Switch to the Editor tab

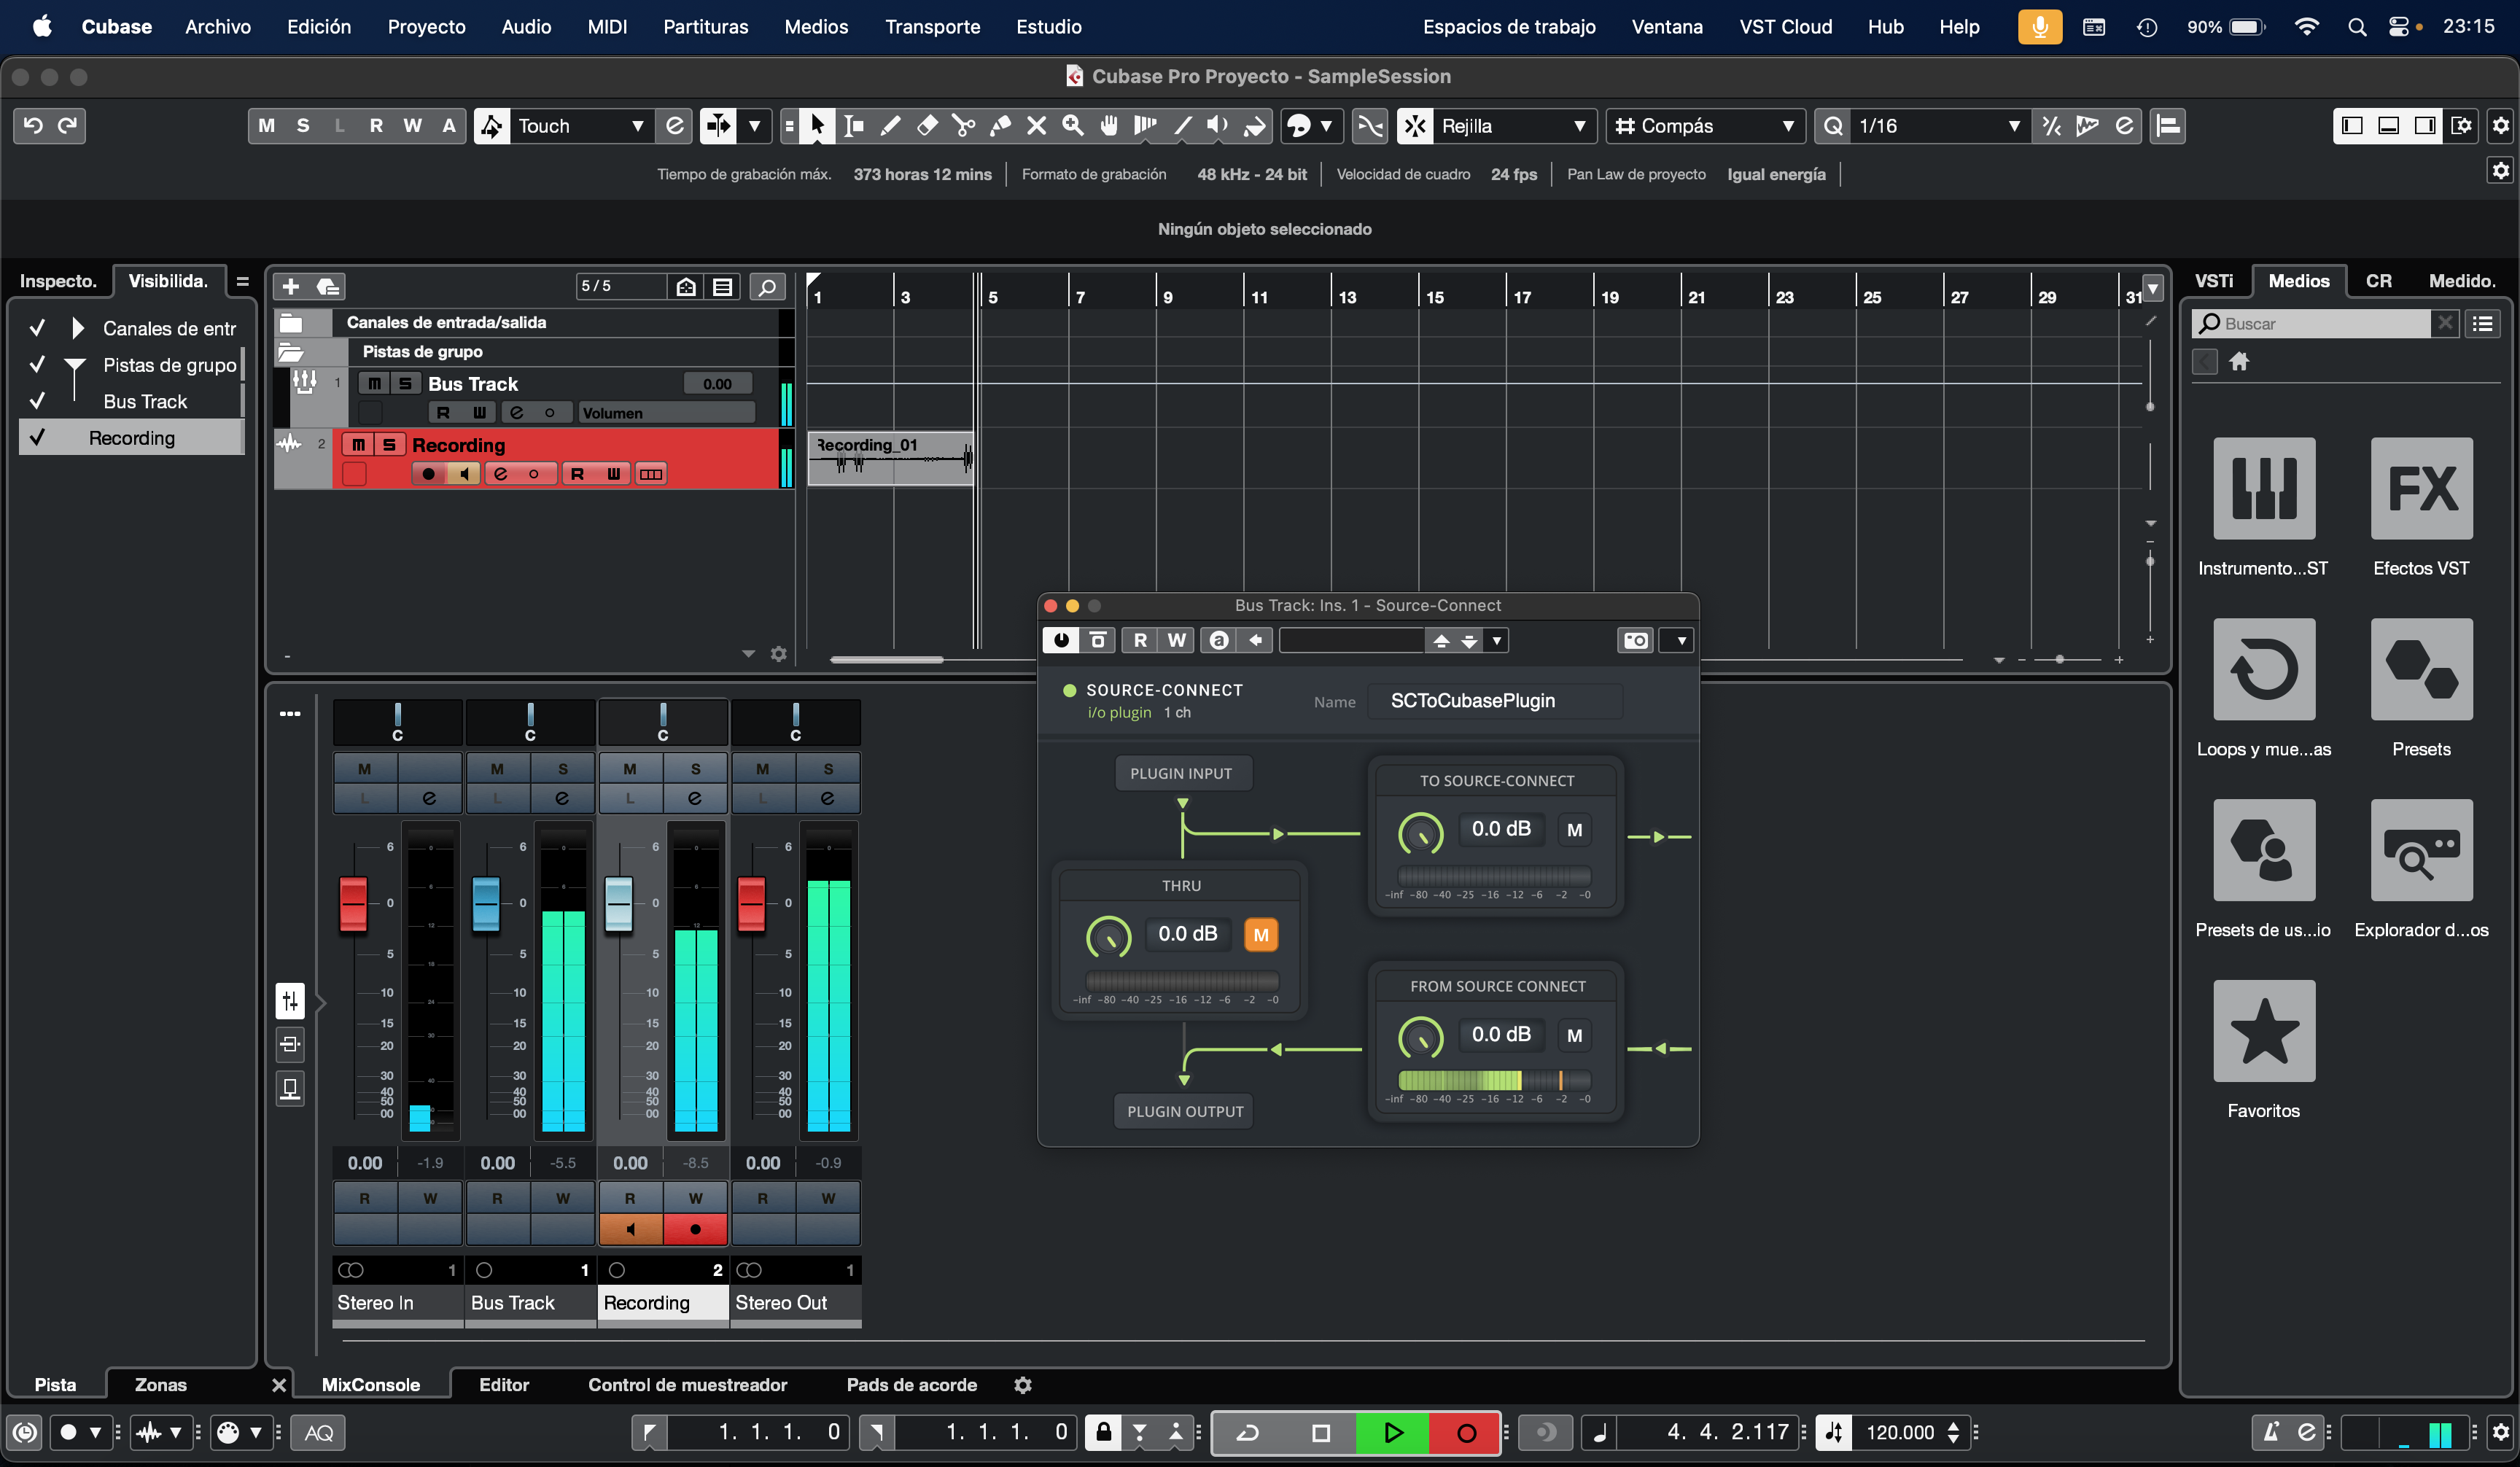[503, 1385]
